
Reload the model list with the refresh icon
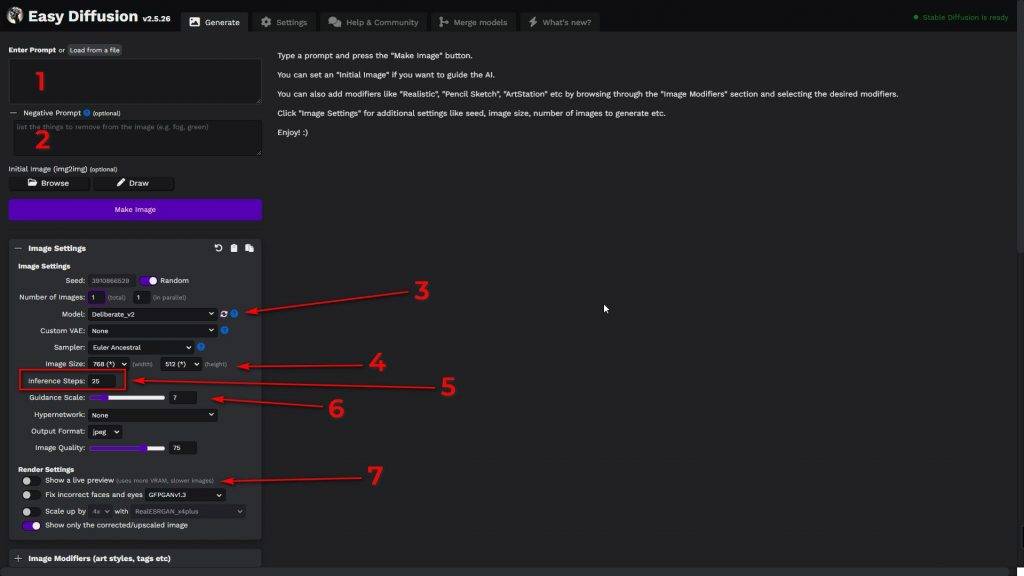tap(224, 314)
